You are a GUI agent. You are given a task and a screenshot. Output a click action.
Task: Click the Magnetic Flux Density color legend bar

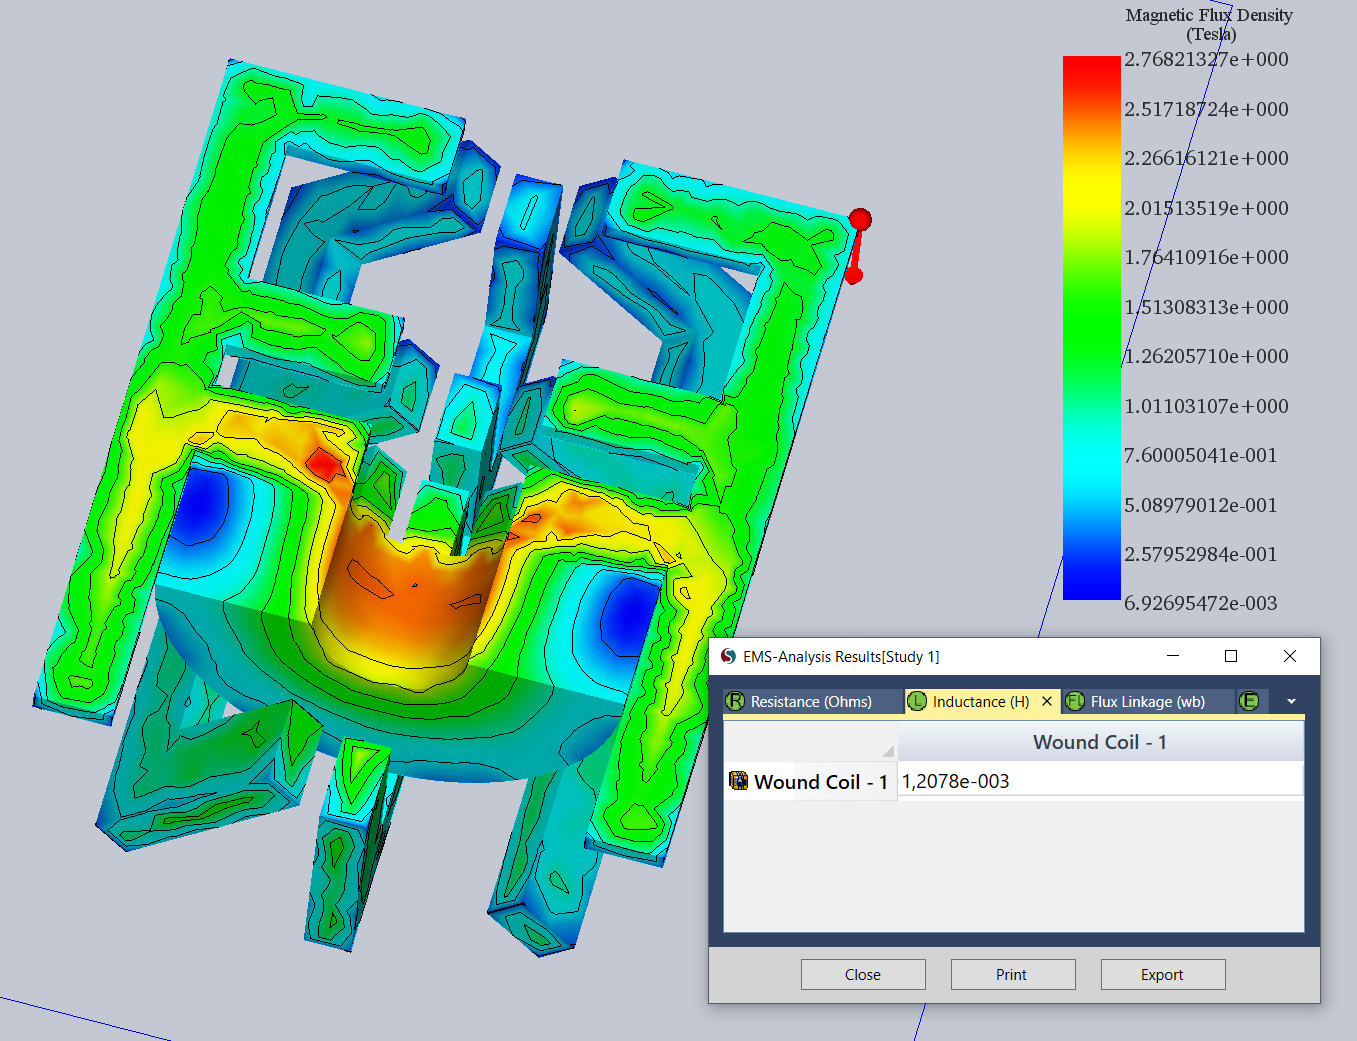[x=1091, y=328]
